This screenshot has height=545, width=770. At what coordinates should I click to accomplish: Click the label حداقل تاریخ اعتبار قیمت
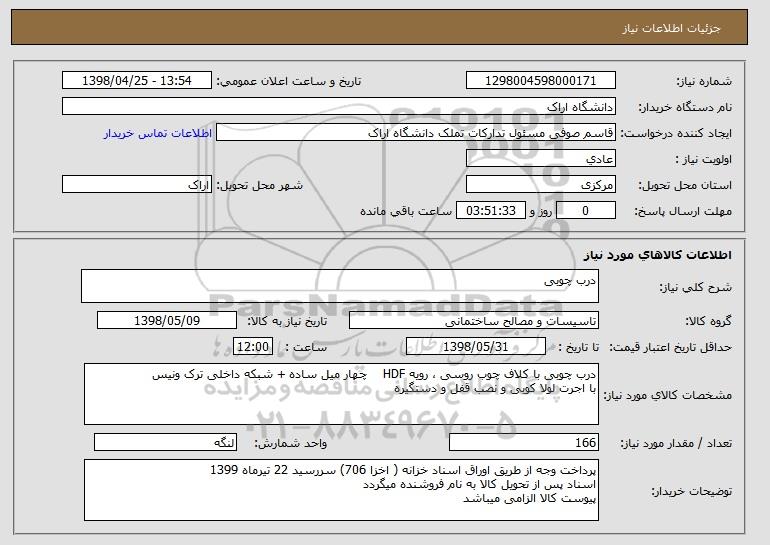click(670, 347)
